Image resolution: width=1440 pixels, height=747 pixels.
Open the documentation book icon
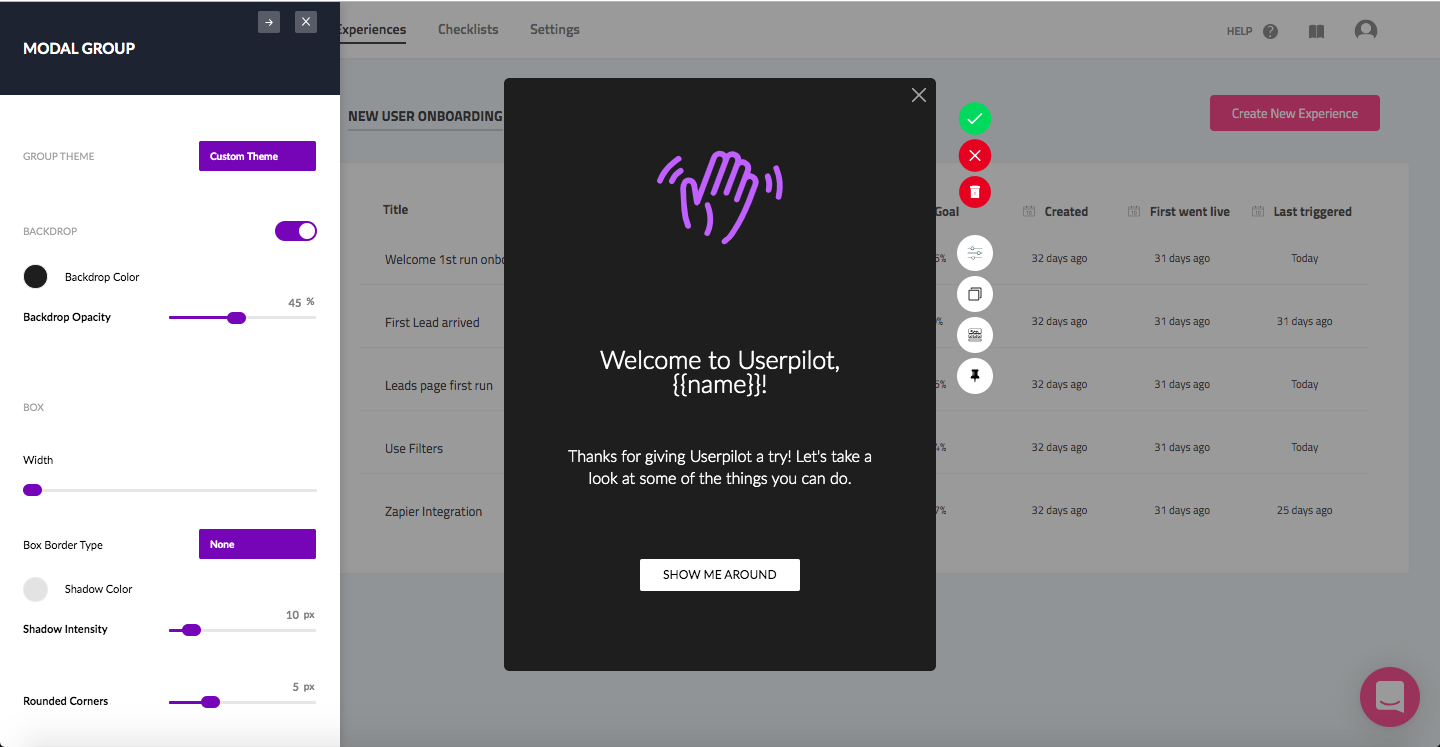[1316, 31]
